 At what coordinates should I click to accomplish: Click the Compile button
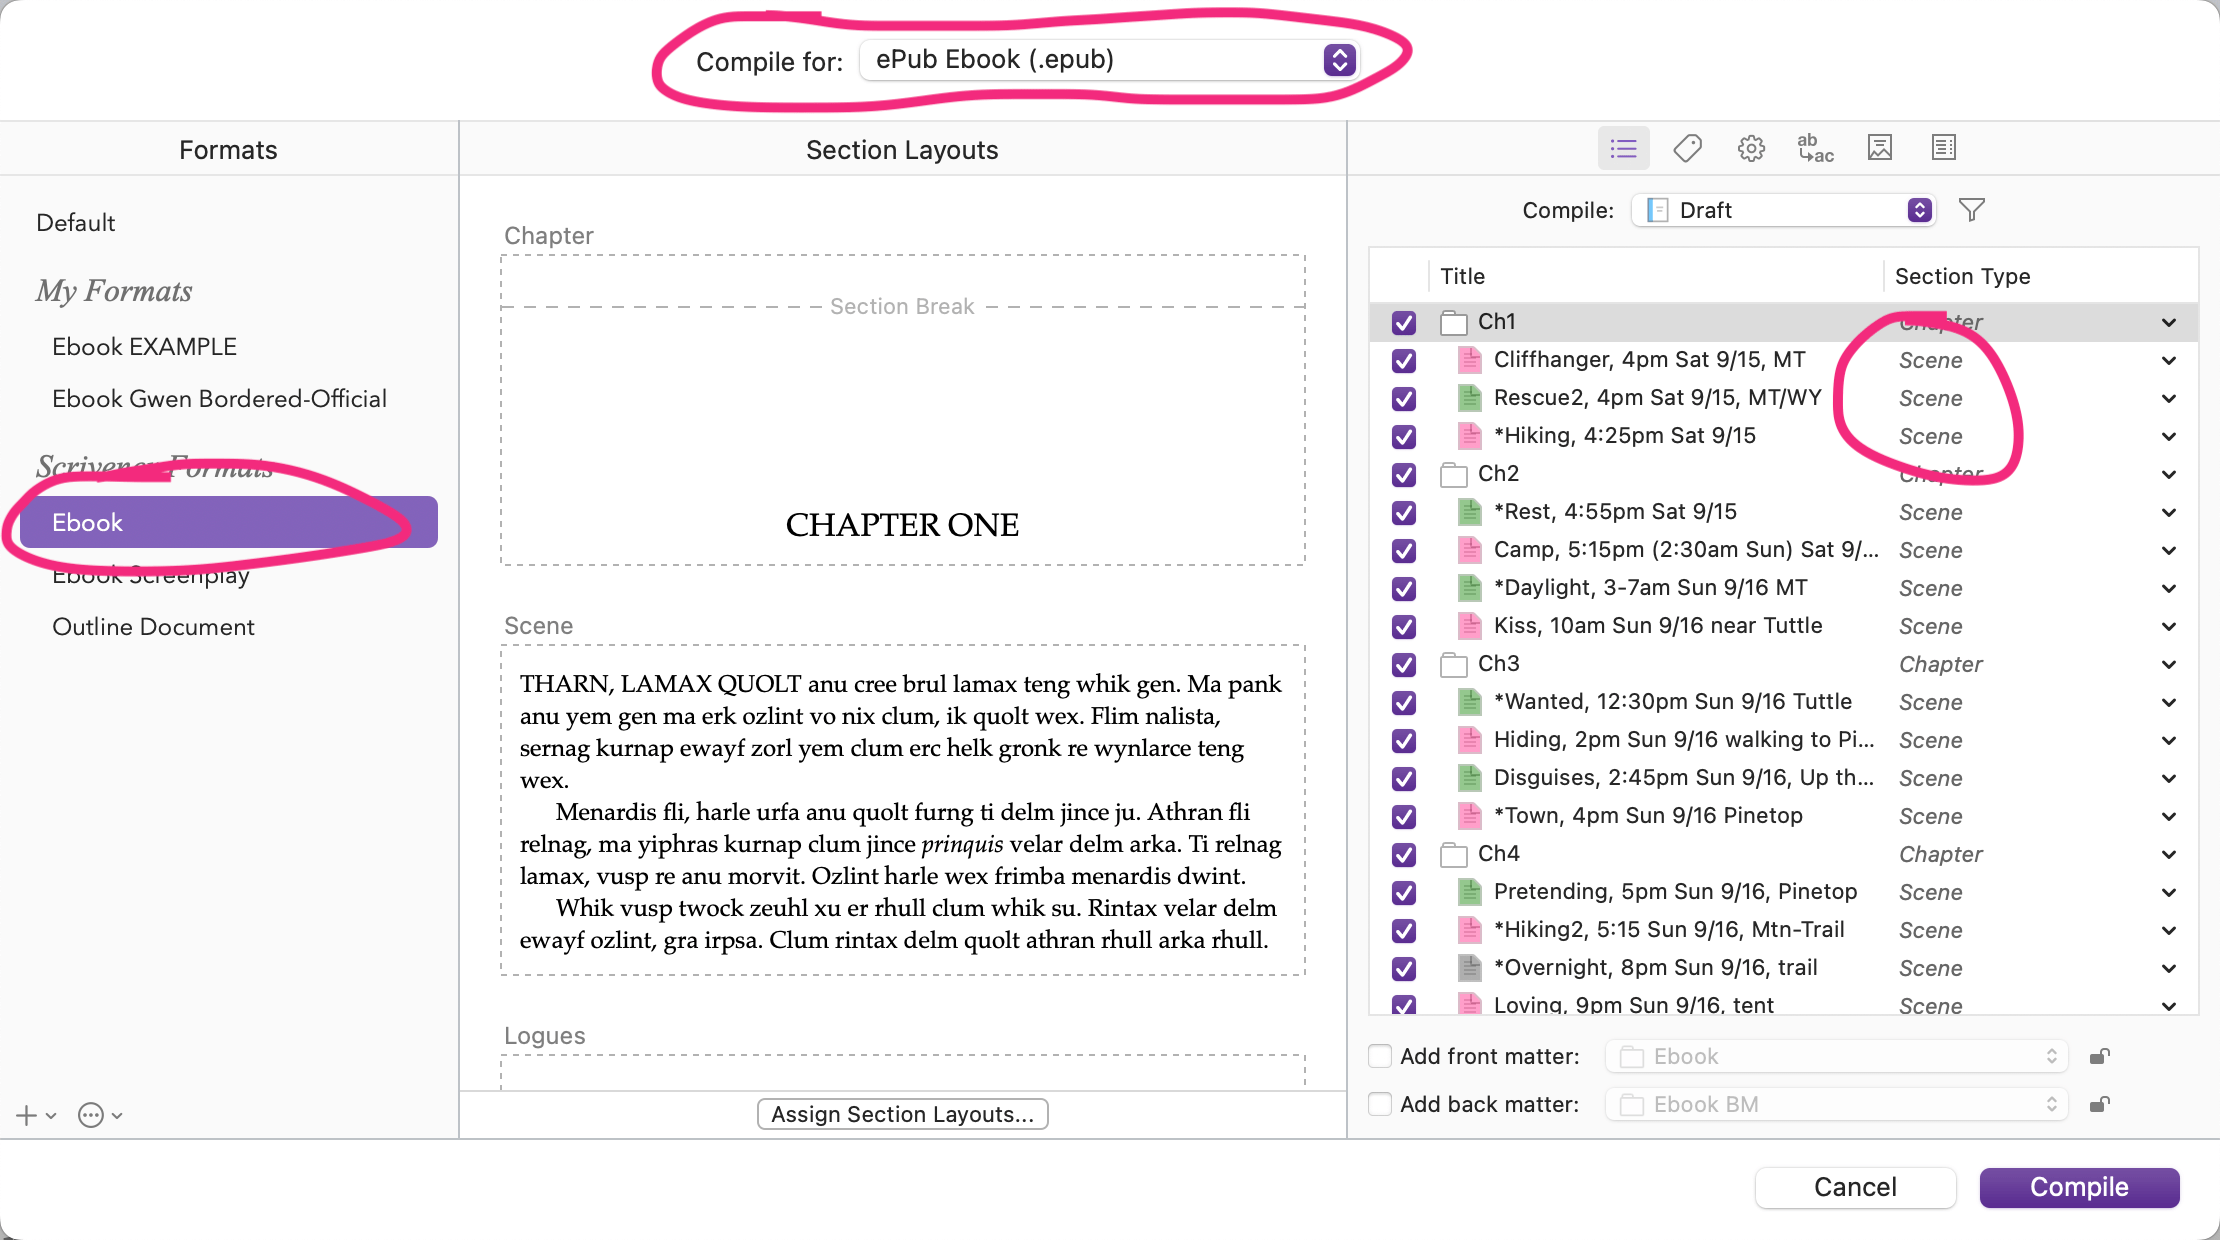tap(2079, 1187)
